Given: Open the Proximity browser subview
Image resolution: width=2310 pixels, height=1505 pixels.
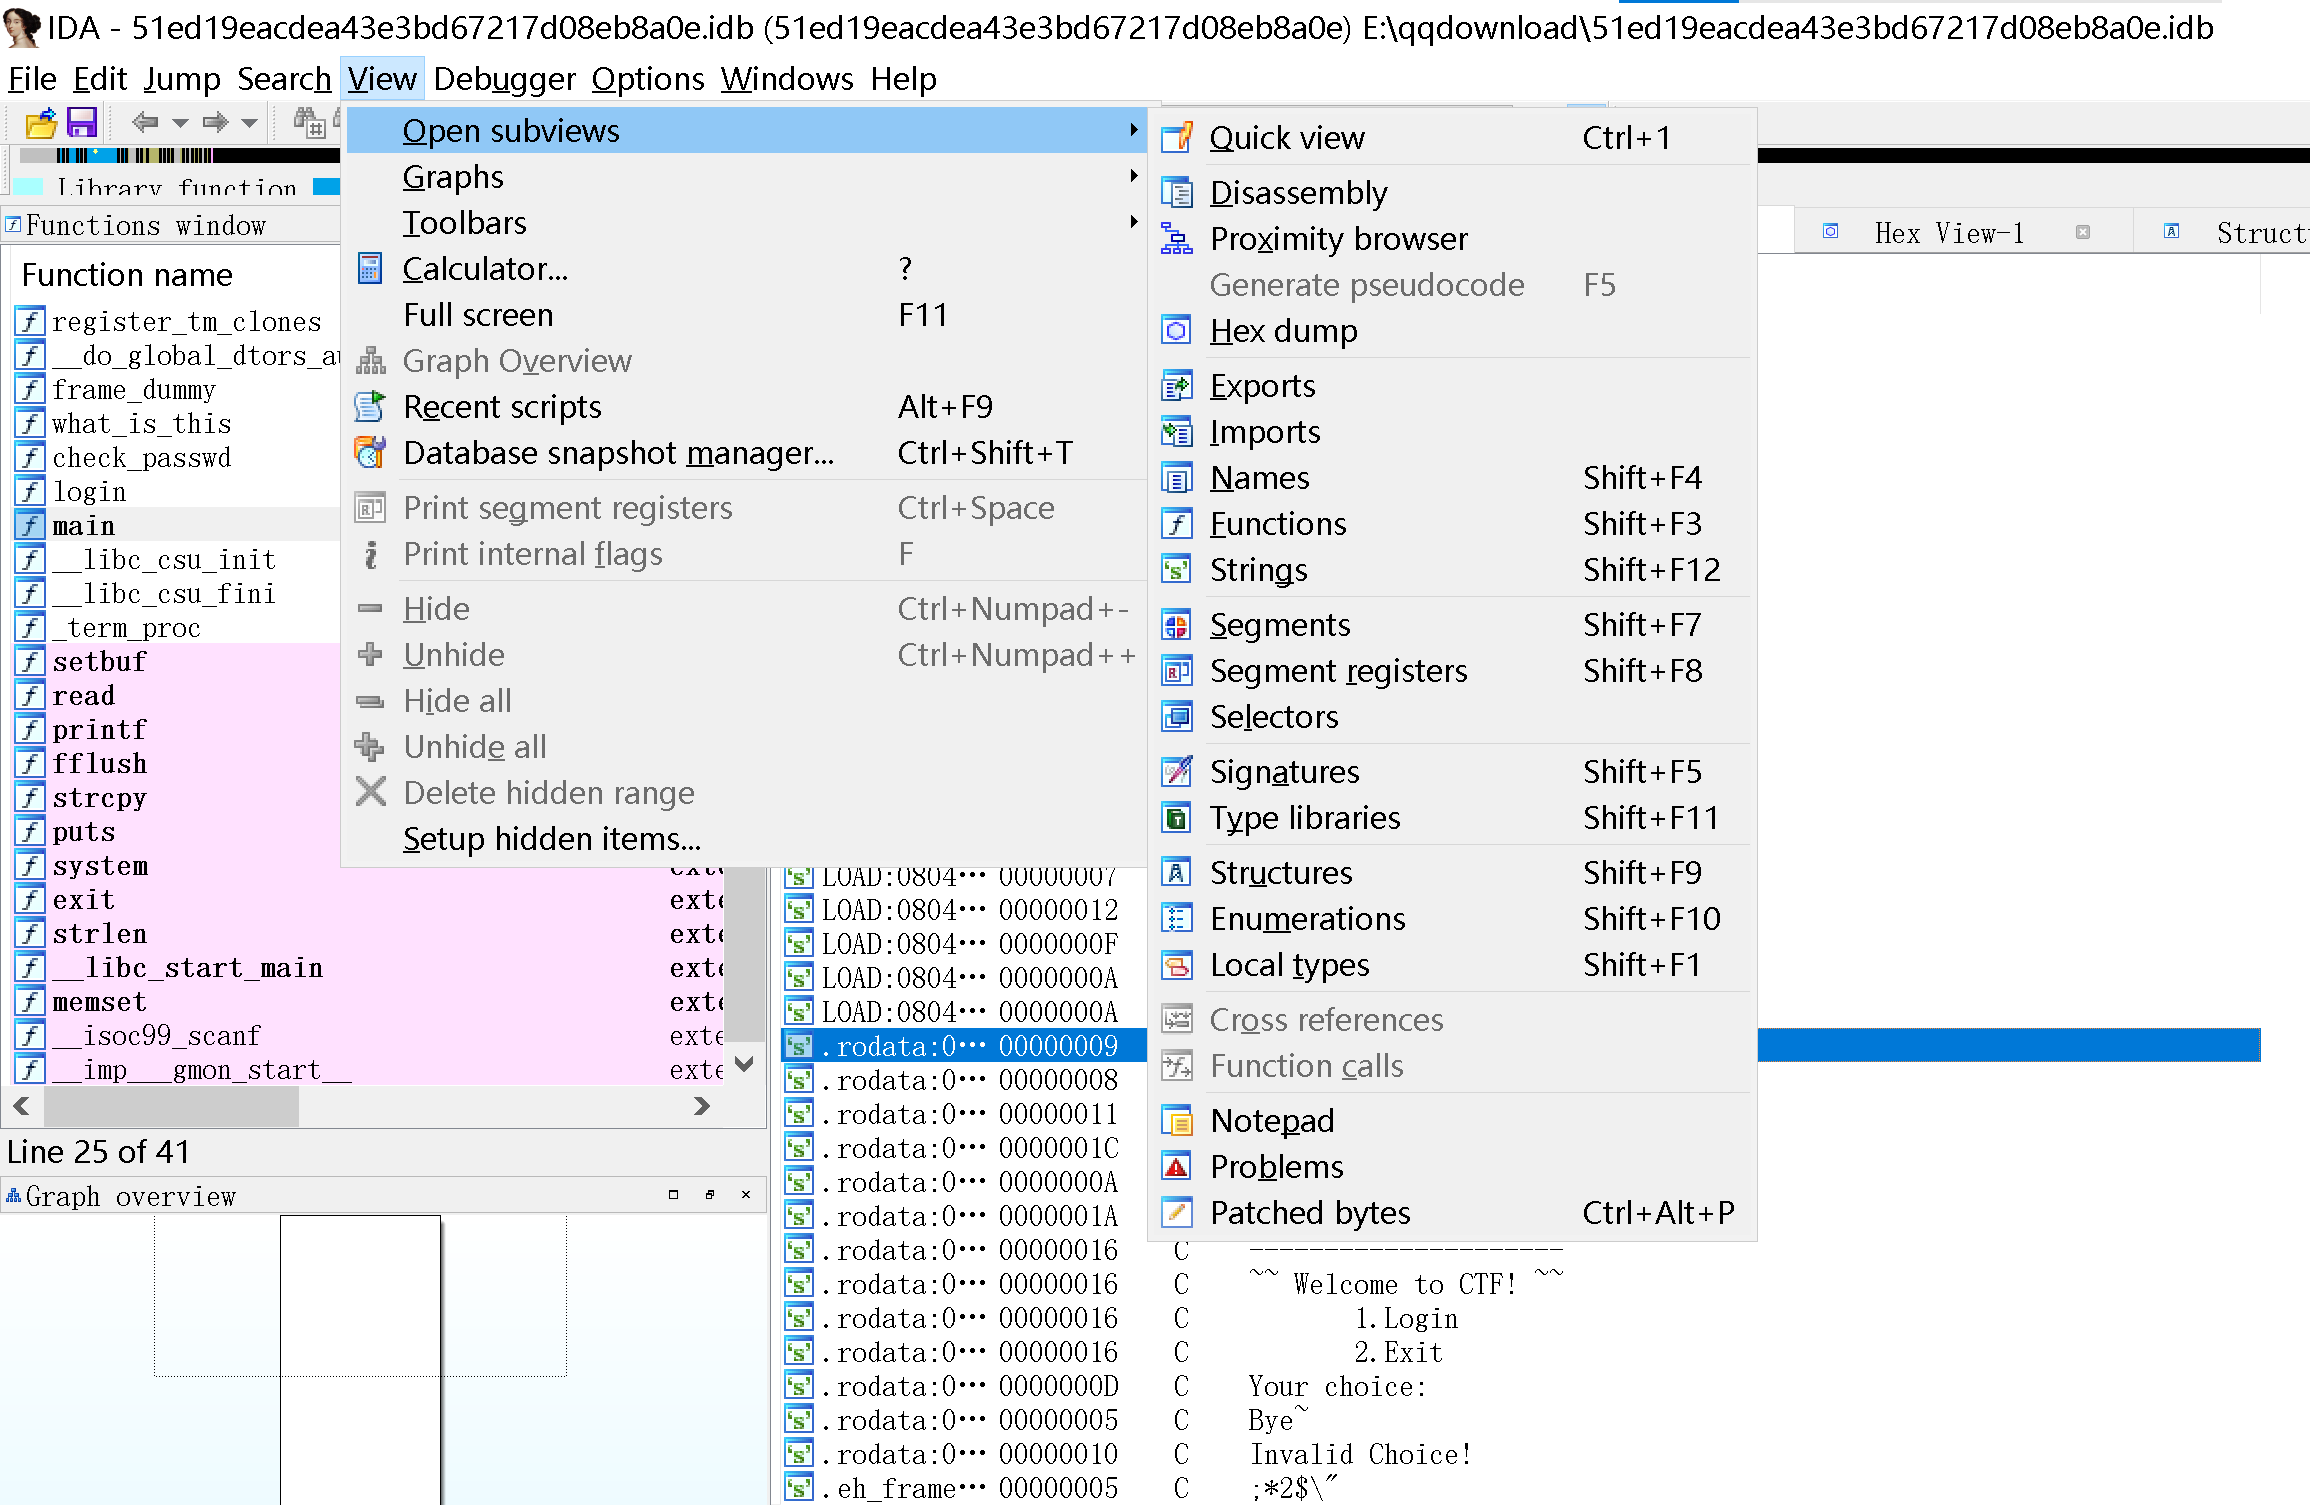Looking at the screenshot, I should [x=1338, y=239].
